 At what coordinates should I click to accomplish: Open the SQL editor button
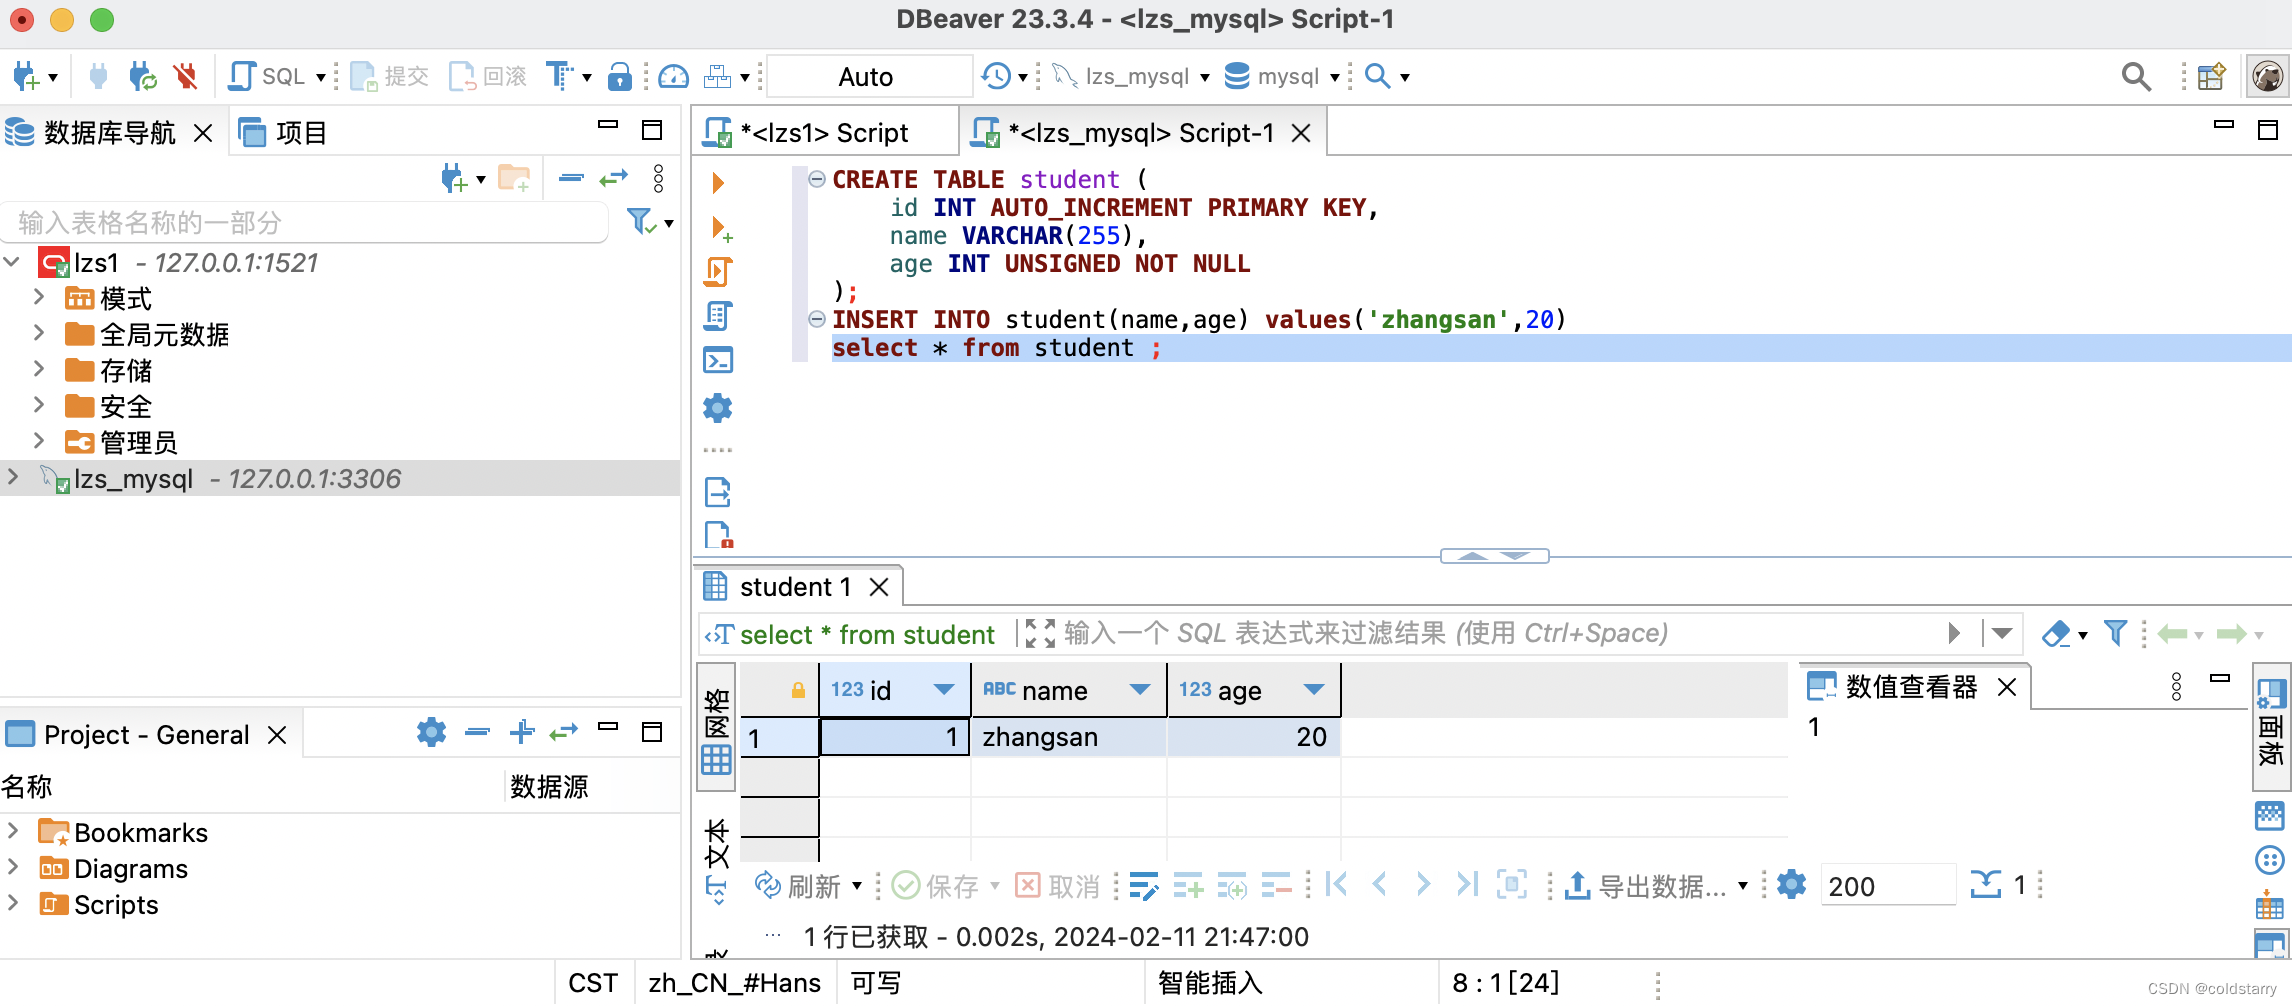[x=268, y=76]
